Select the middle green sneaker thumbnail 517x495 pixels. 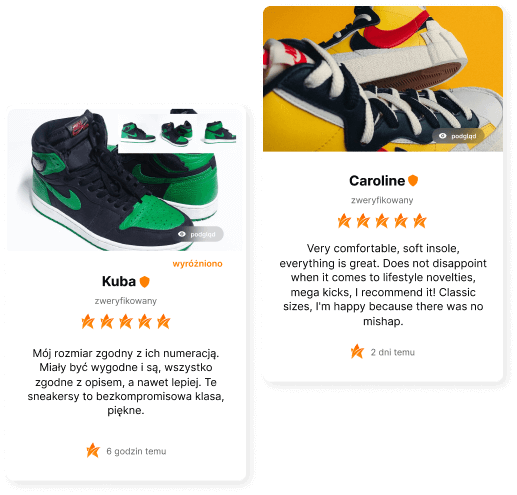[x=177, y=133]
